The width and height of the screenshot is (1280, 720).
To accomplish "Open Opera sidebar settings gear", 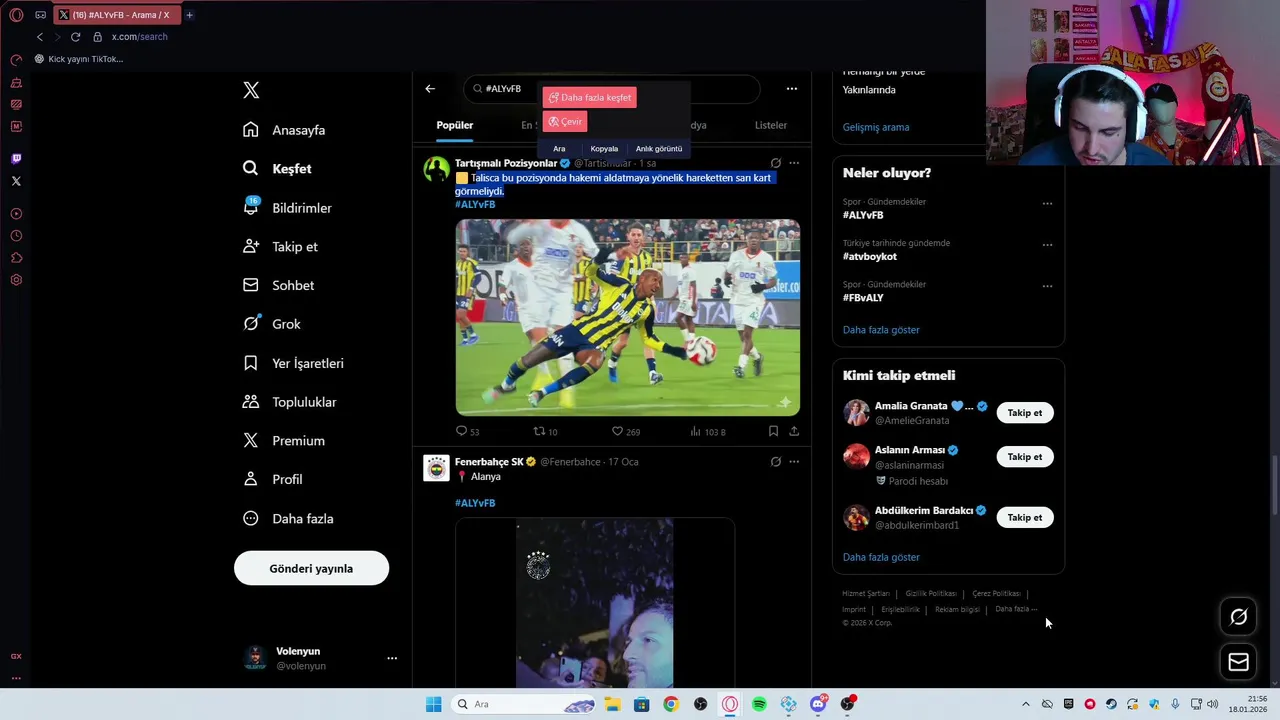I will coord(16,280).
